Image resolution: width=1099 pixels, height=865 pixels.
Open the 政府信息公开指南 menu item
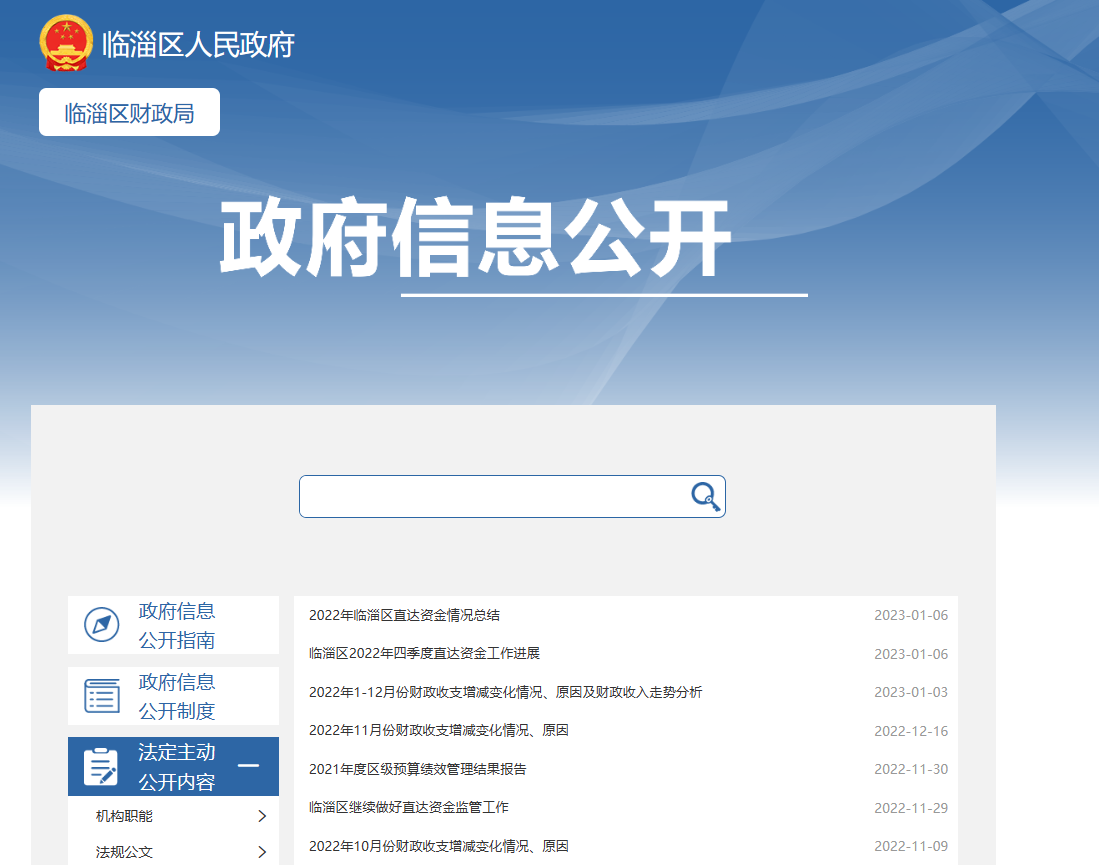[177, 626]
